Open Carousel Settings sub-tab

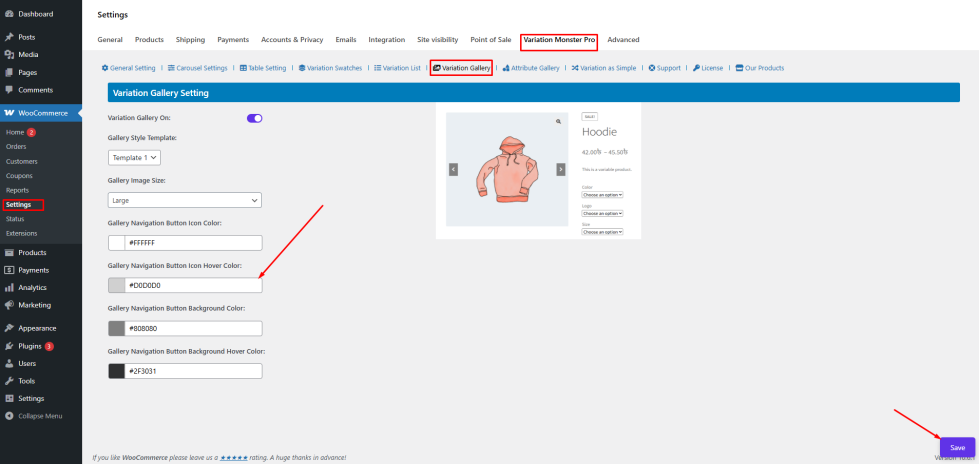pyautogui.click(x=197, y=68)
